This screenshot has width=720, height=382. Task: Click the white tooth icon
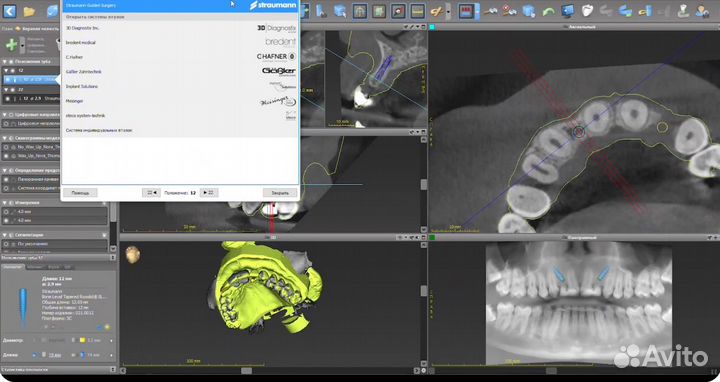pos(587,11)
